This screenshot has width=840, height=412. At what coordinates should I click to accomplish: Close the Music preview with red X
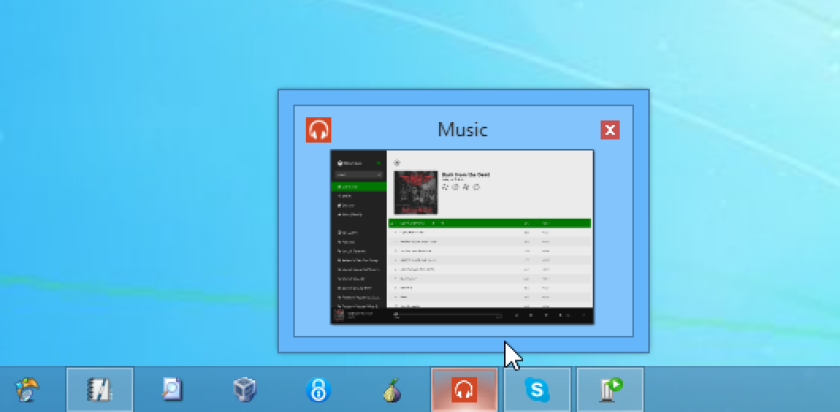[610, 130]
